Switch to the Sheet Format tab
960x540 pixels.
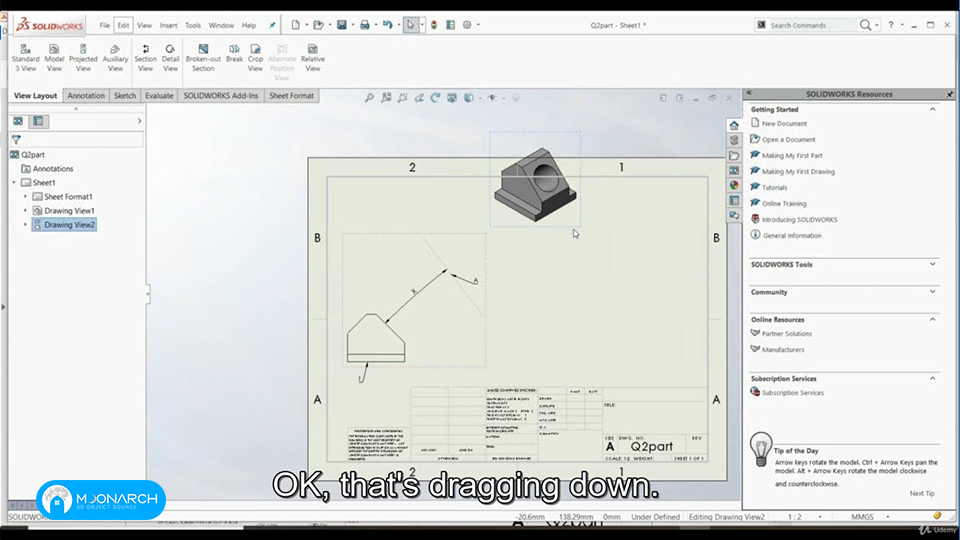291,96
